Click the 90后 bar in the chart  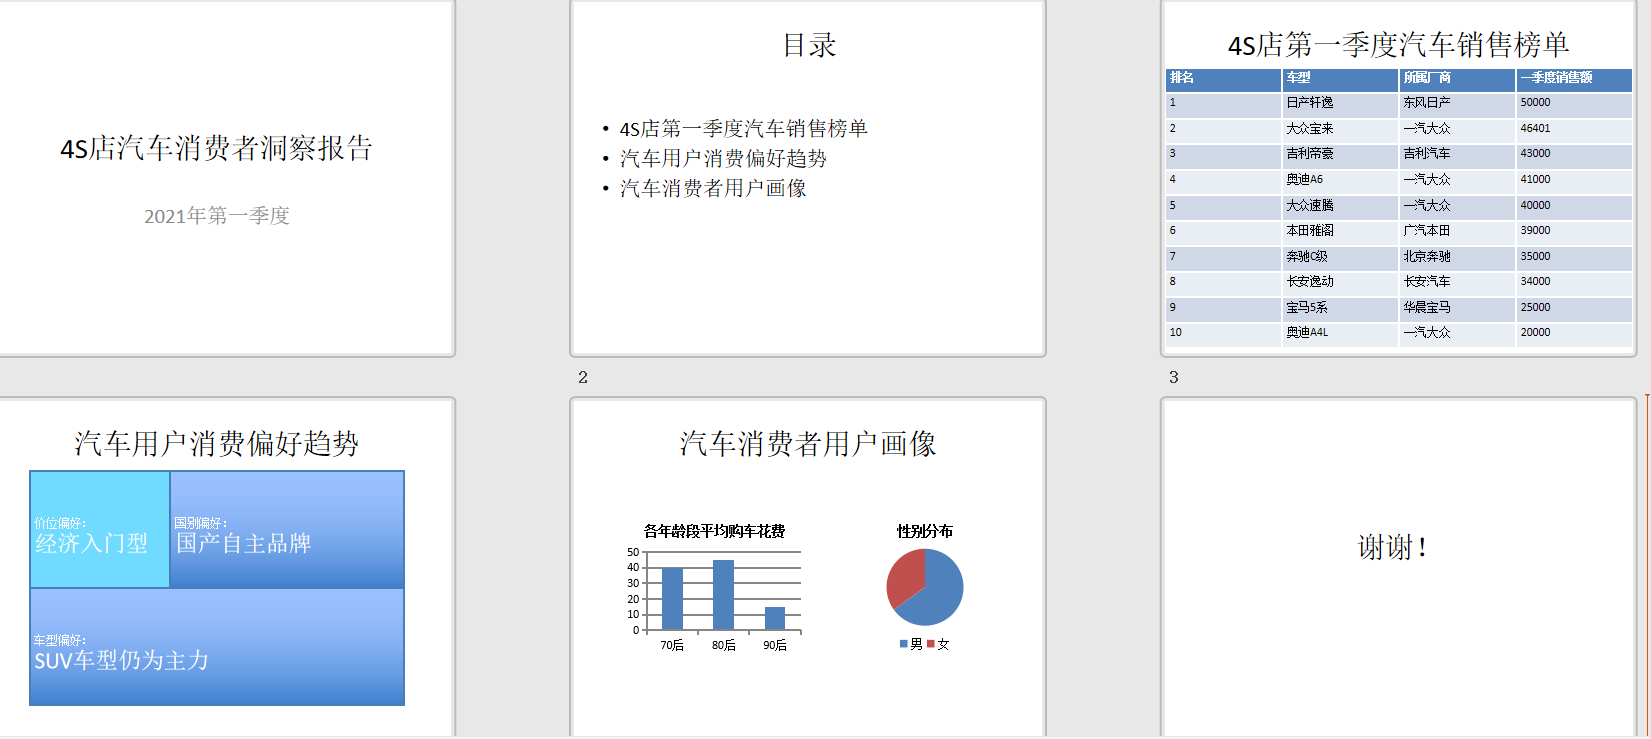tap(775, 618)
